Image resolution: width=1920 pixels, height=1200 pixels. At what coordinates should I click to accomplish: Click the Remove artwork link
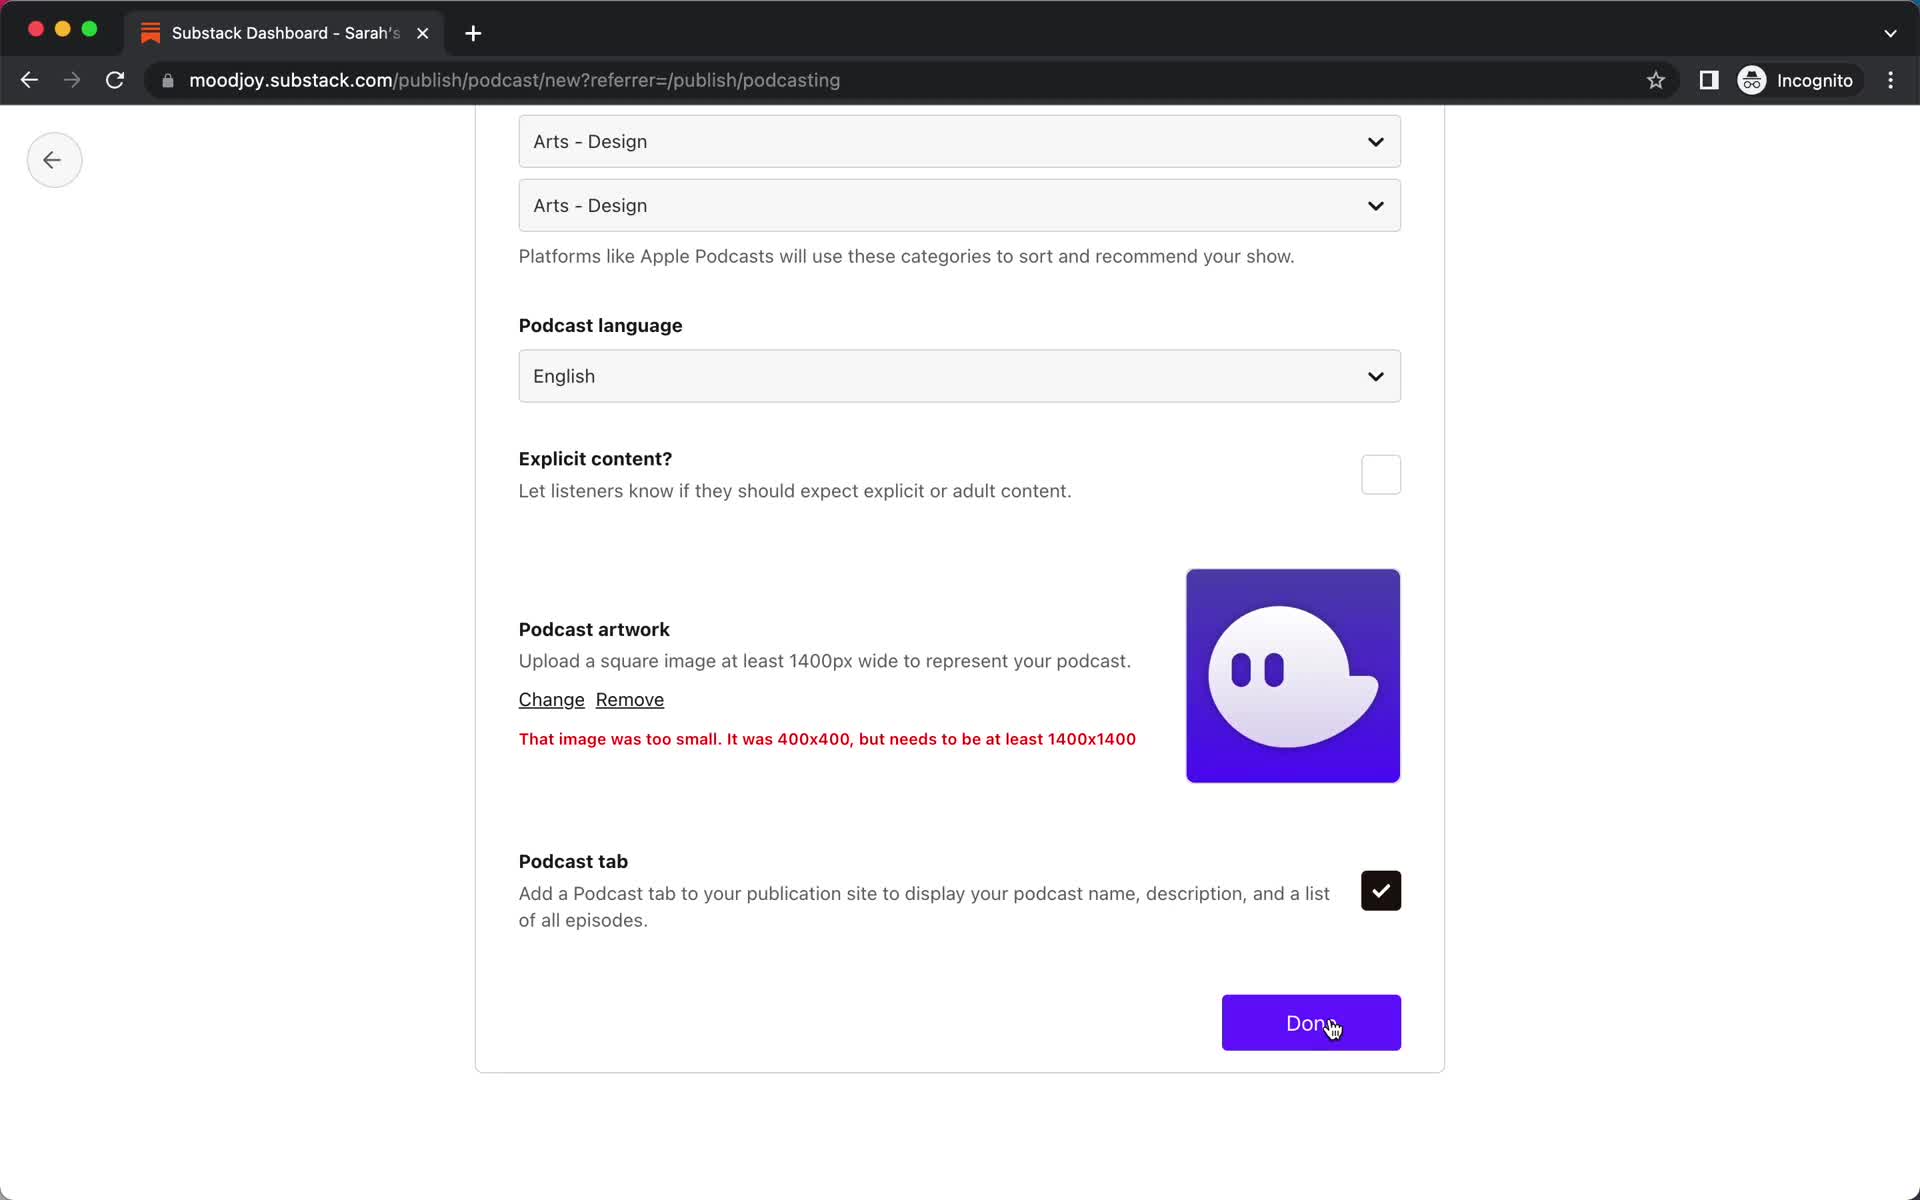pos(629,700)
